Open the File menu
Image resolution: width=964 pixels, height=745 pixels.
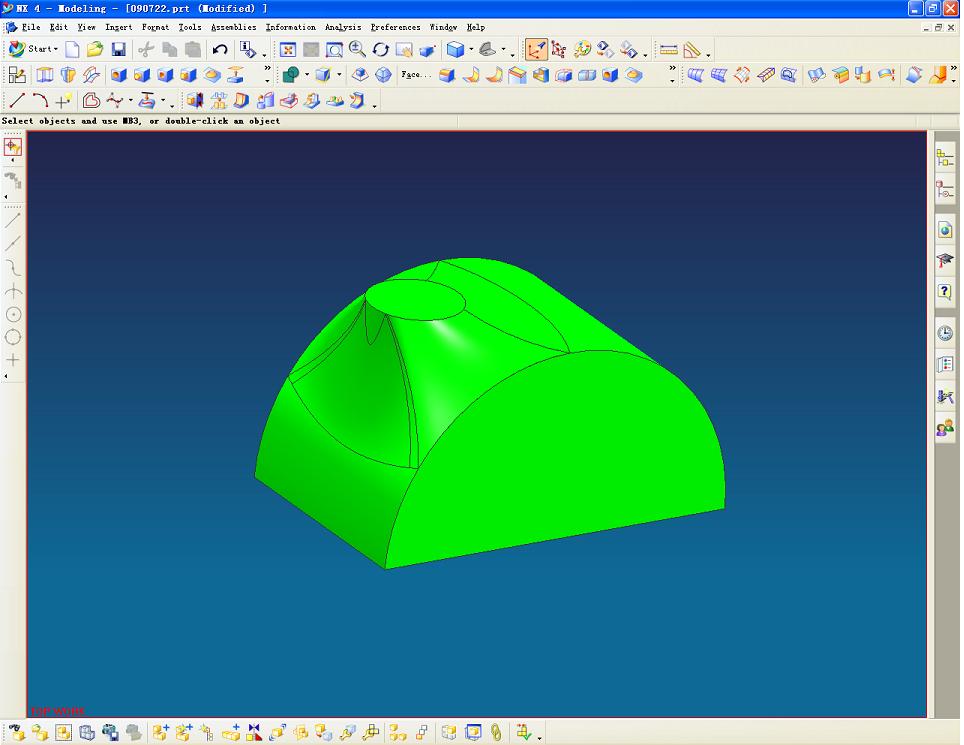(x=31, y=27)
